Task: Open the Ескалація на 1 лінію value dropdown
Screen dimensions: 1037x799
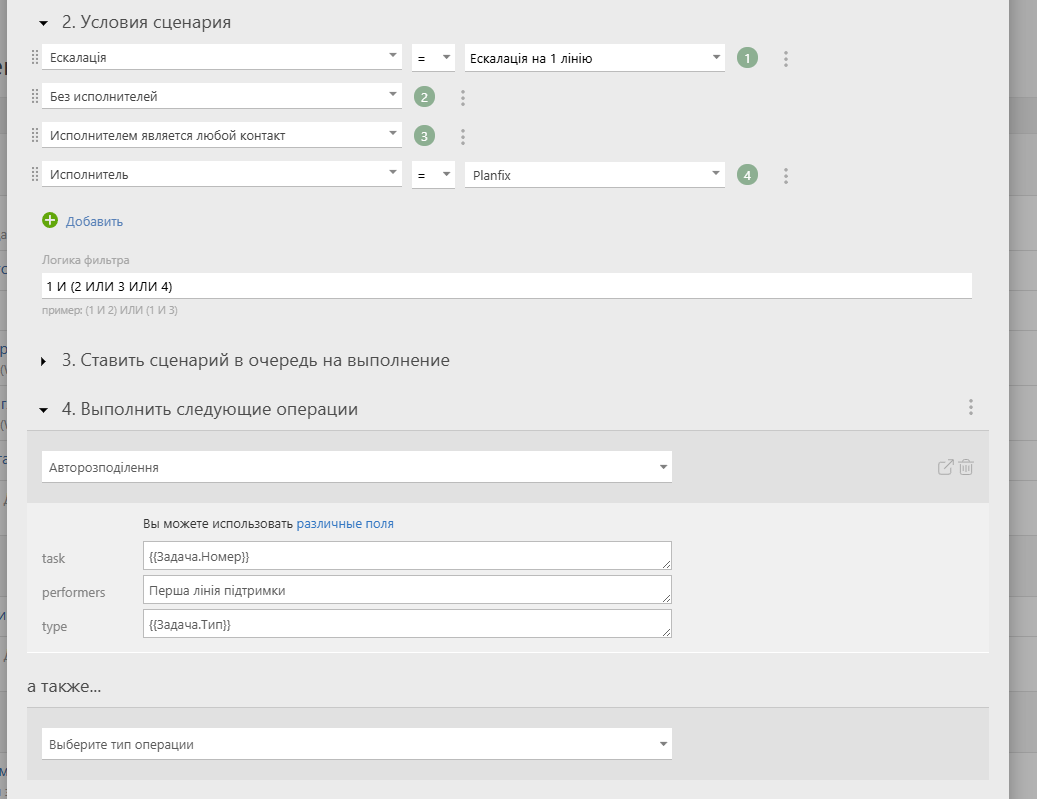Action: coord(595,58)
